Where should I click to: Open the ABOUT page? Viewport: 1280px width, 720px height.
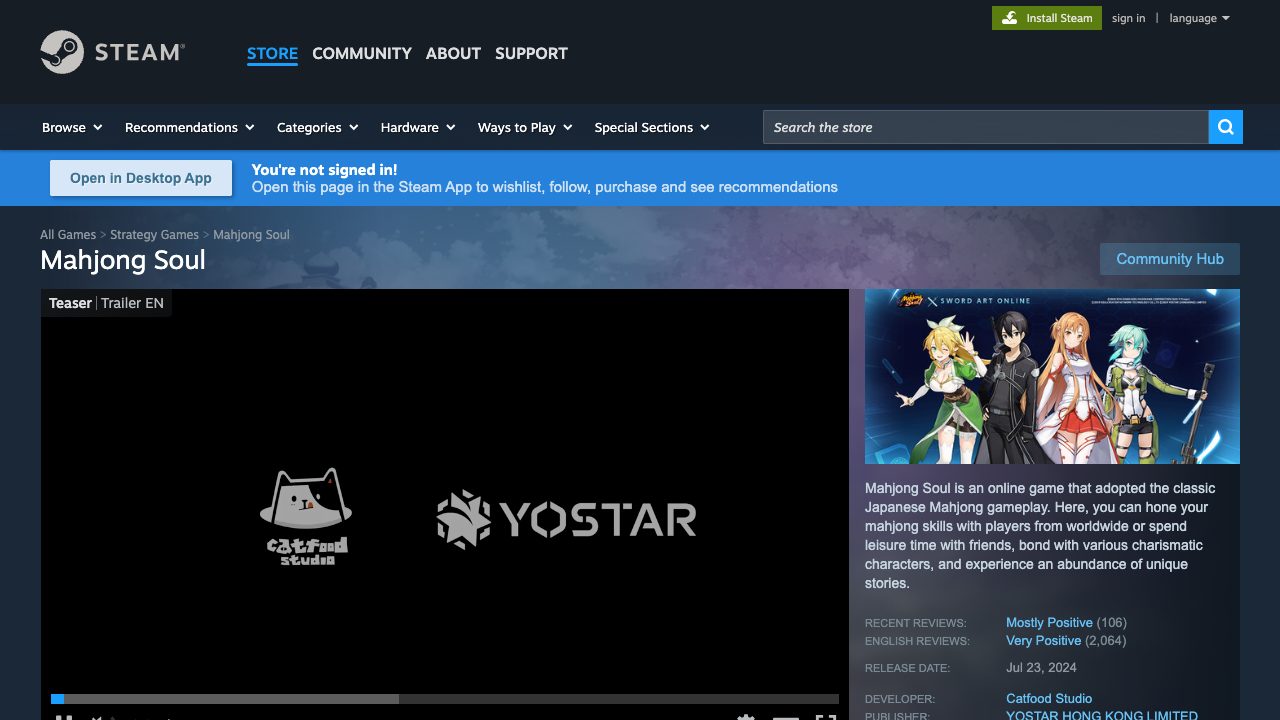coord(453,53)
